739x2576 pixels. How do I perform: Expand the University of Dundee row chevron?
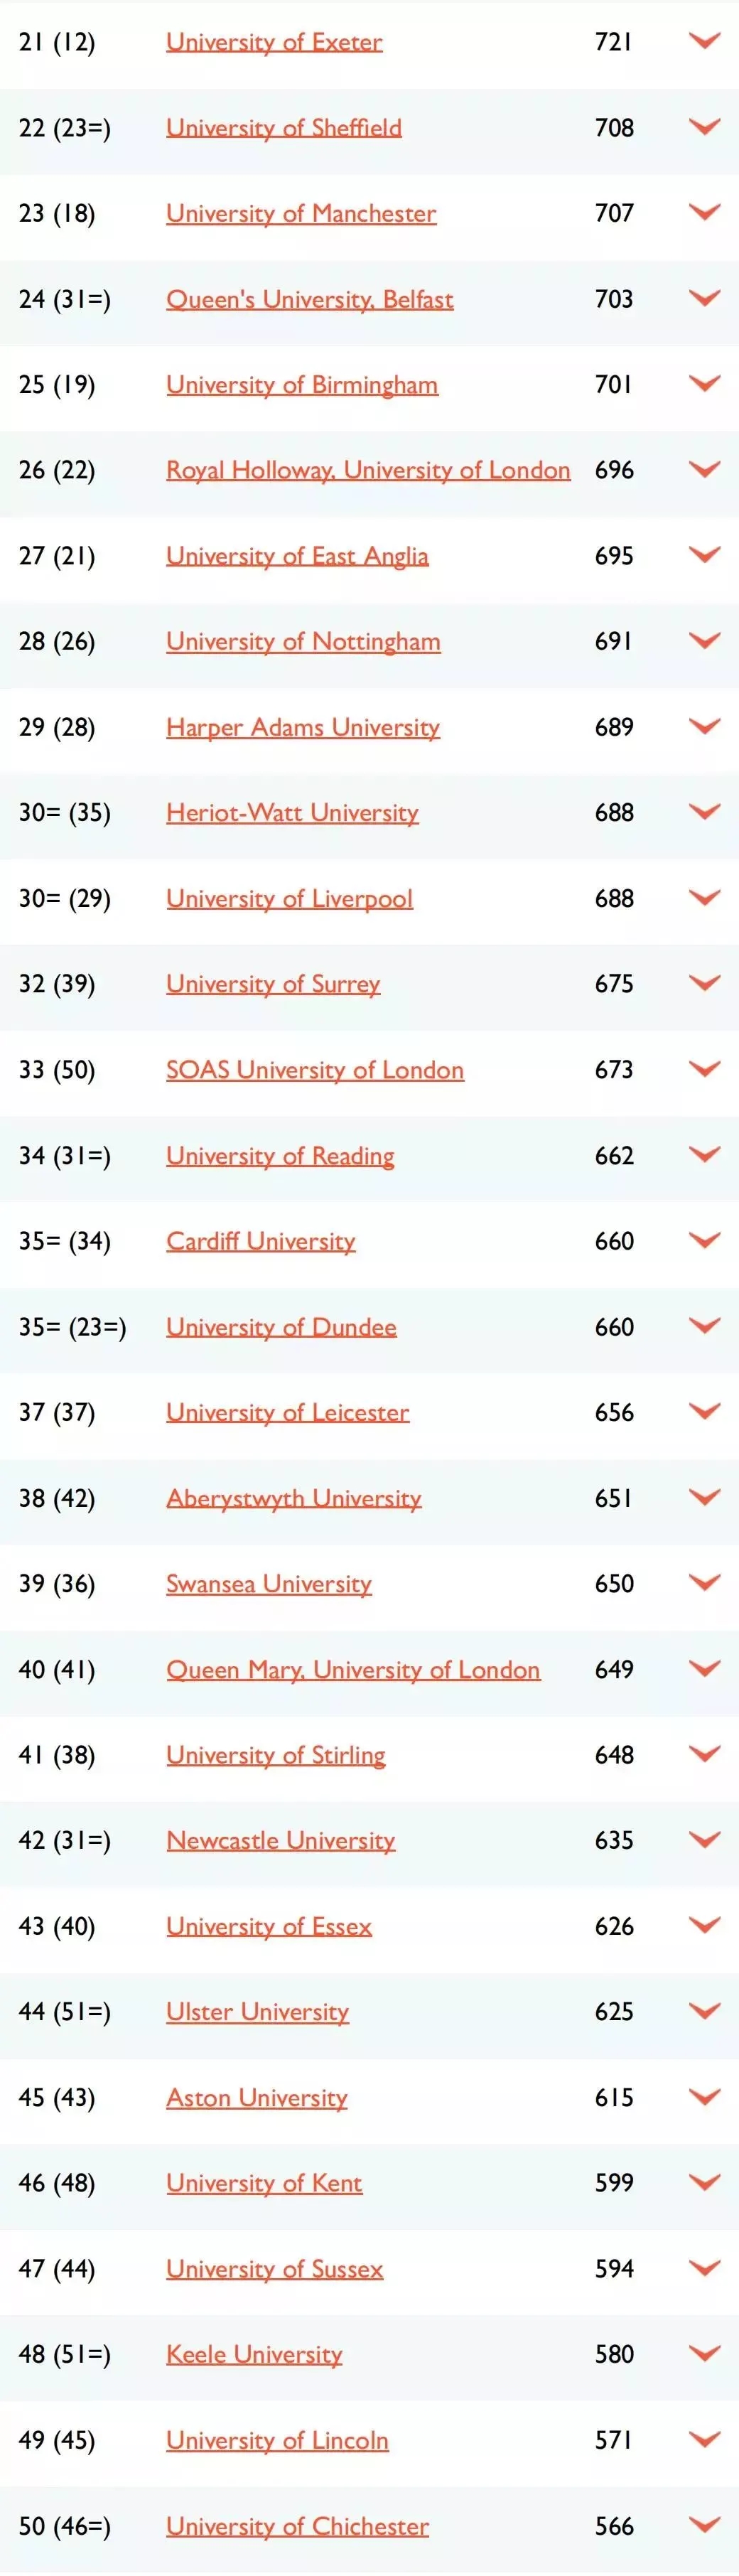(x=705, y=1326)
